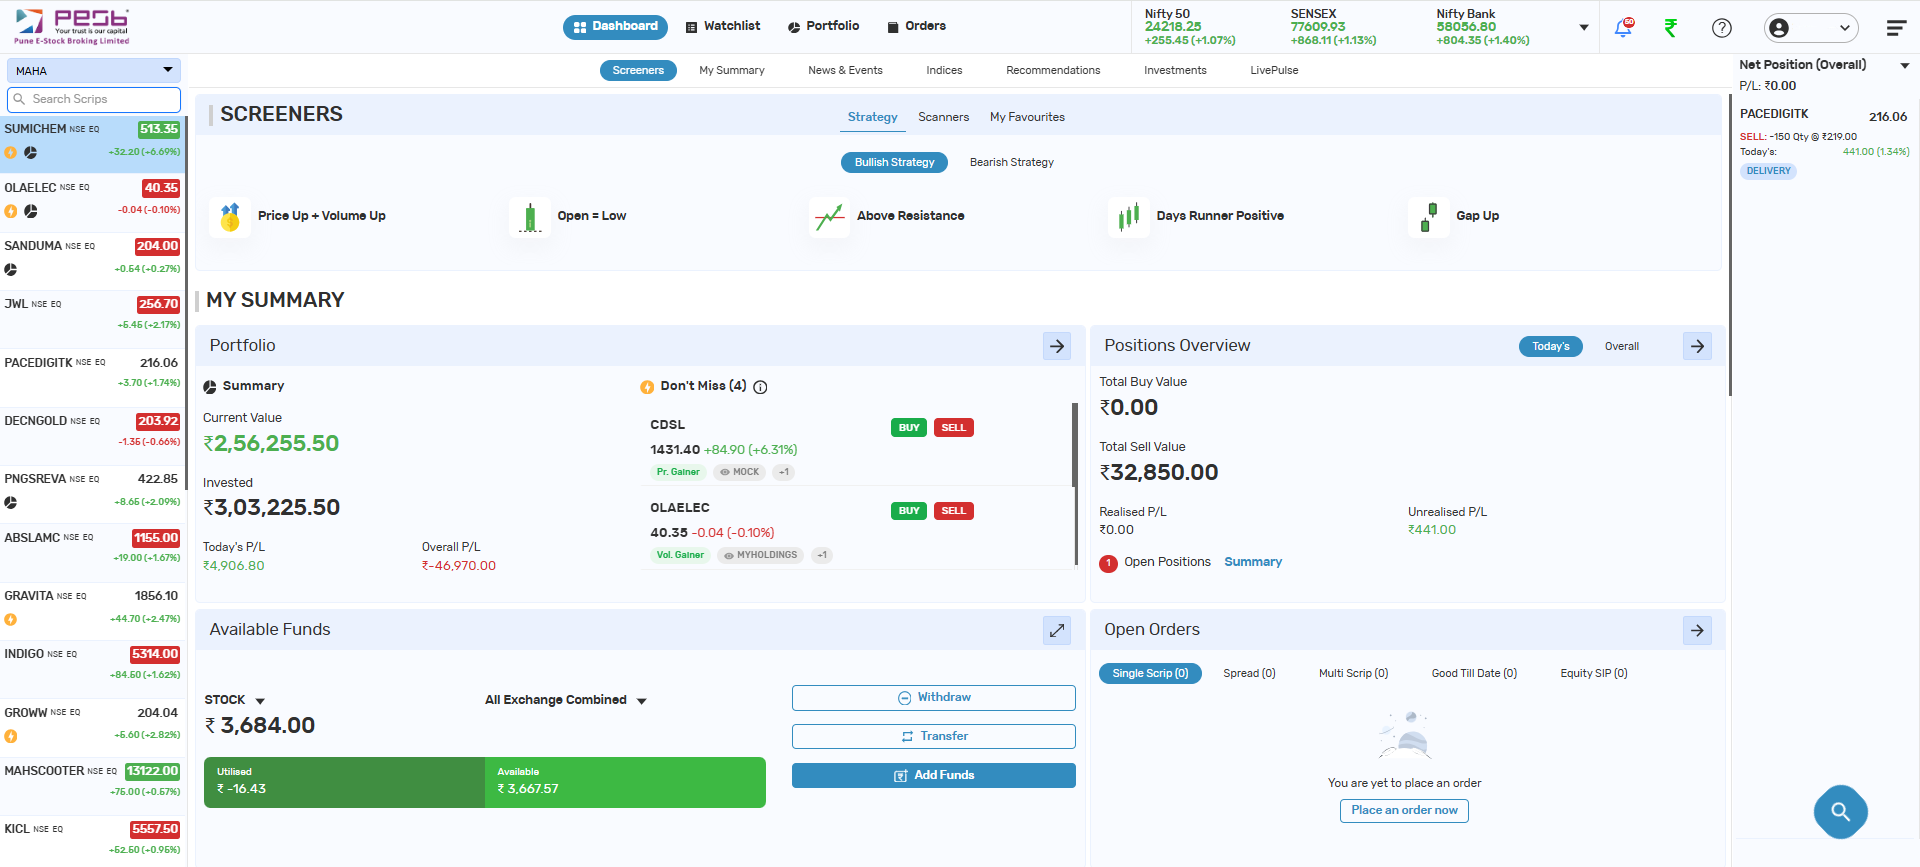Click Place an order now
This screenshot has height=867, width=1920.
1404,810
